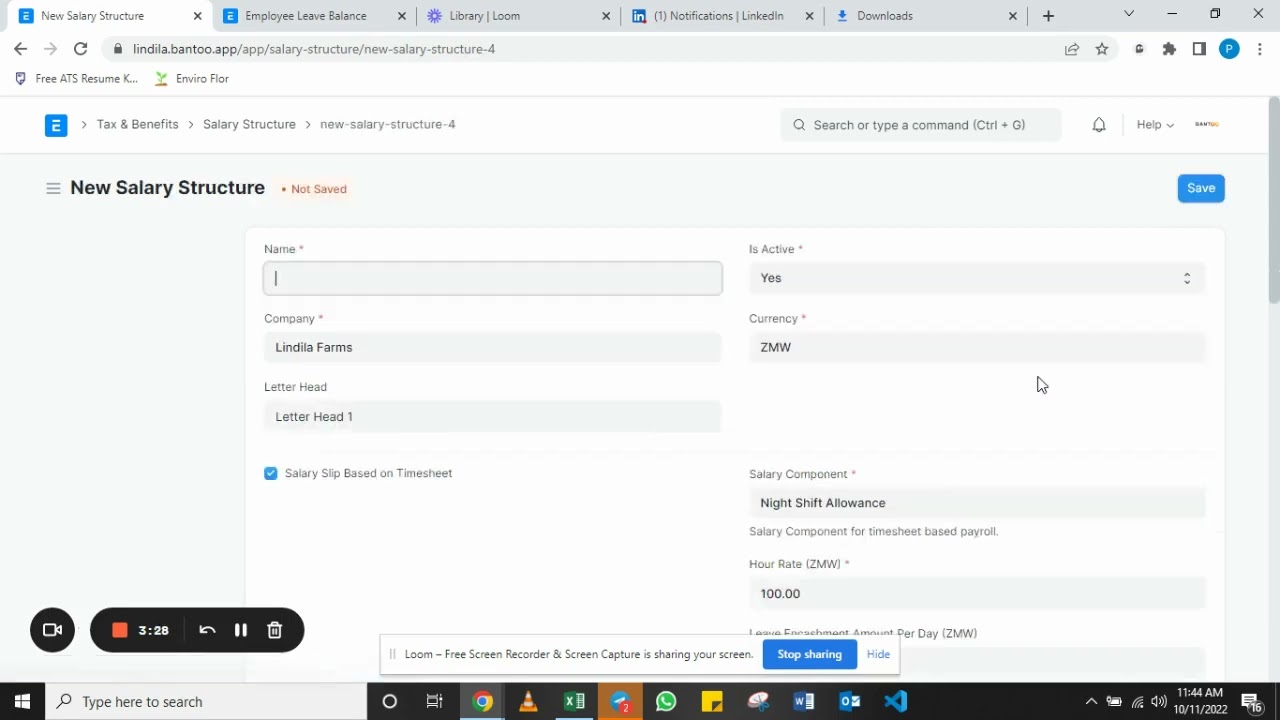Click the page vertical scrollbar
Image resolution: width=1280 pixels, height=720 pixels.
click(1274, 200)
